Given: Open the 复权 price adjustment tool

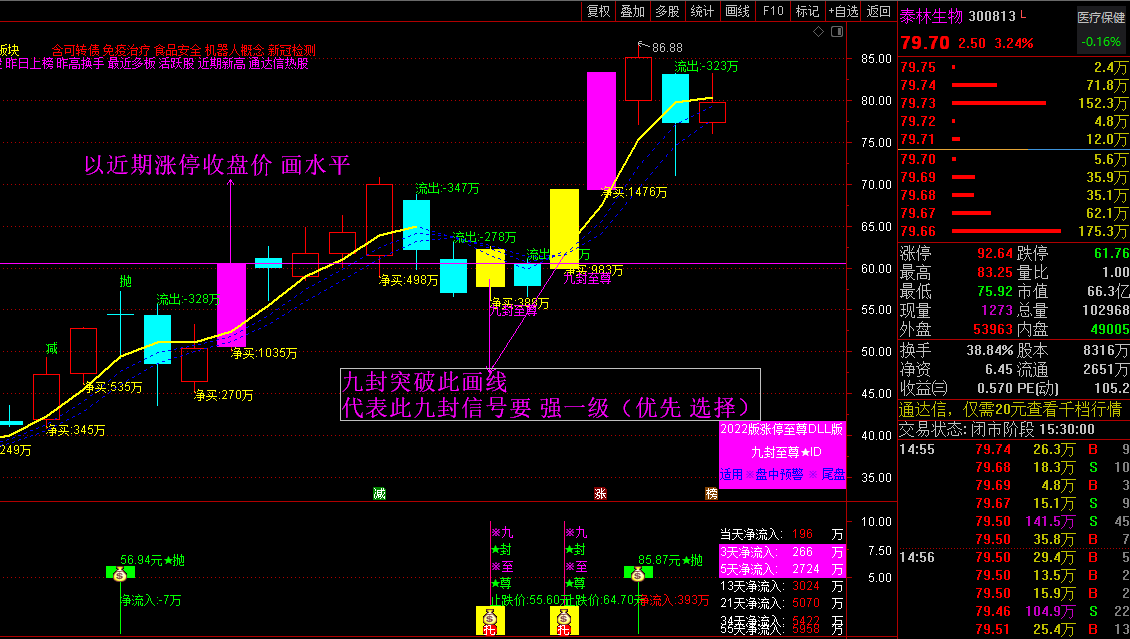Looking at the screenshot, I should tap(598, 11).
